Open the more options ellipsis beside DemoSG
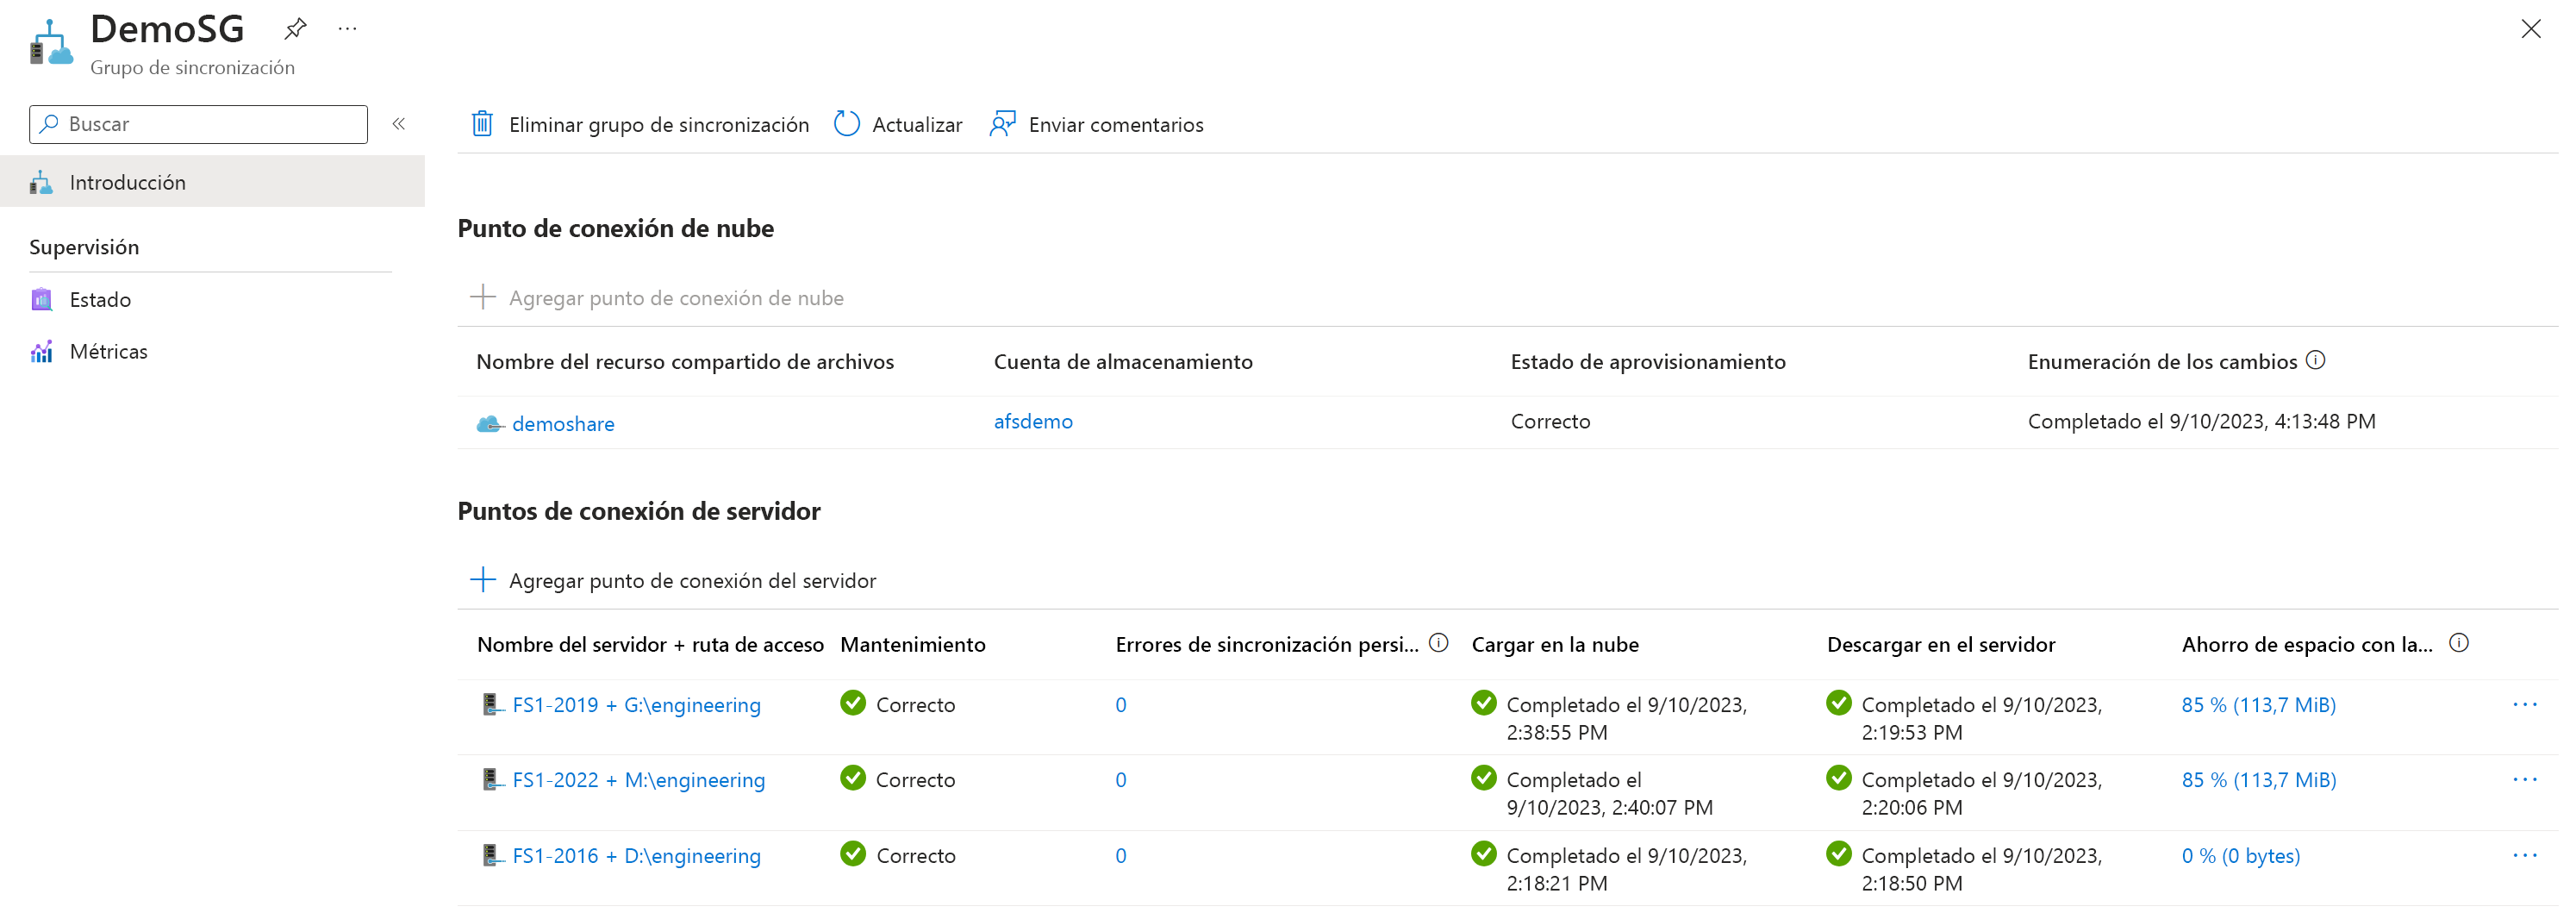The image size is (2576, 919). click(x=347, y=29)
